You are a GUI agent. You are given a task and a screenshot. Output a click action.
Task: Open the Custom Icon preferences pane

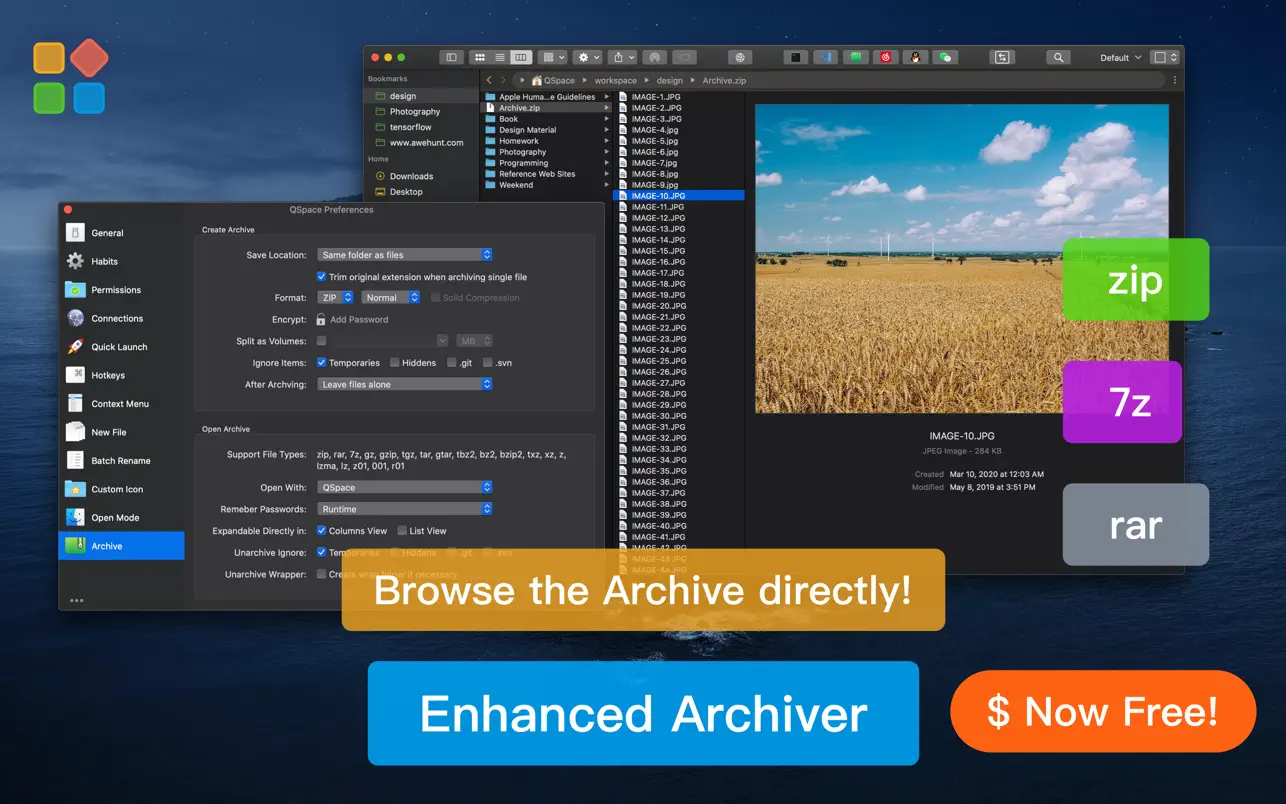121,489
